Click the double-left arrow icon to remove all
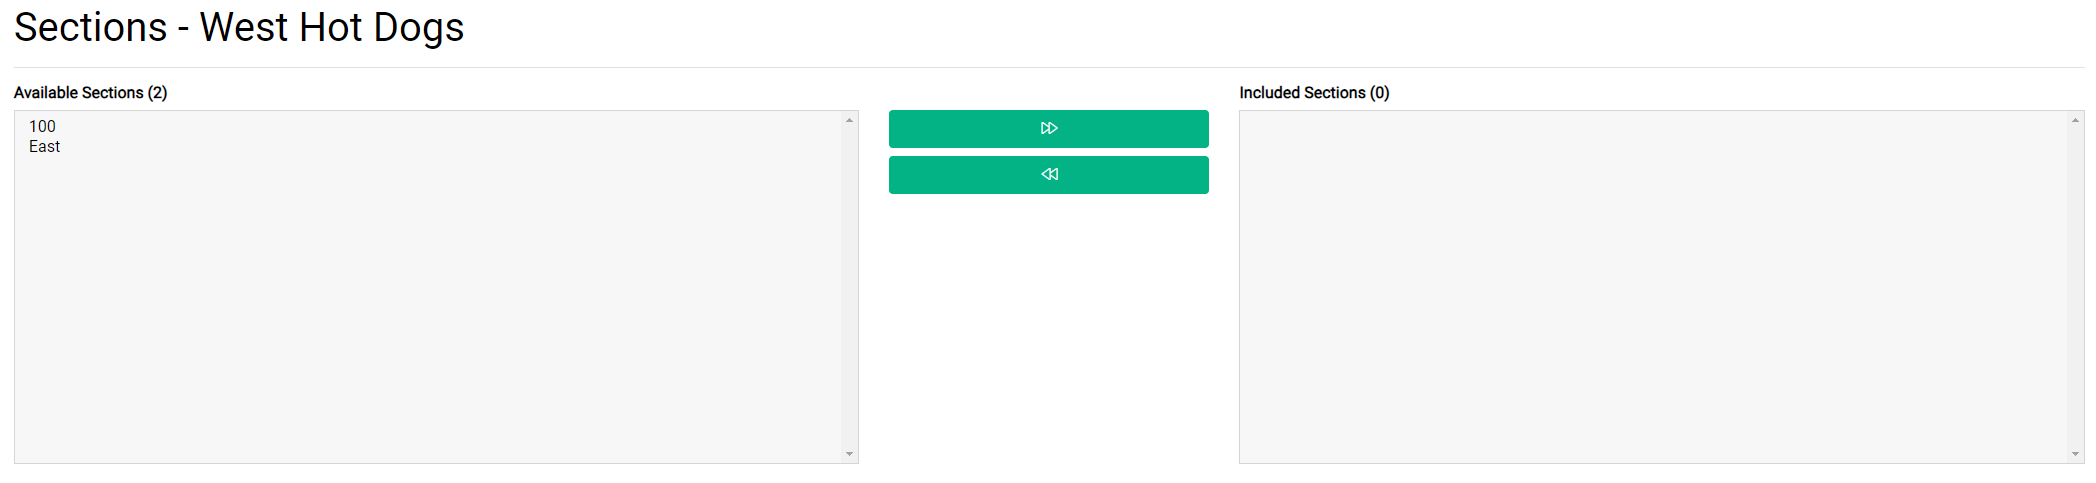2096x483 pixels. (1049, 174)
